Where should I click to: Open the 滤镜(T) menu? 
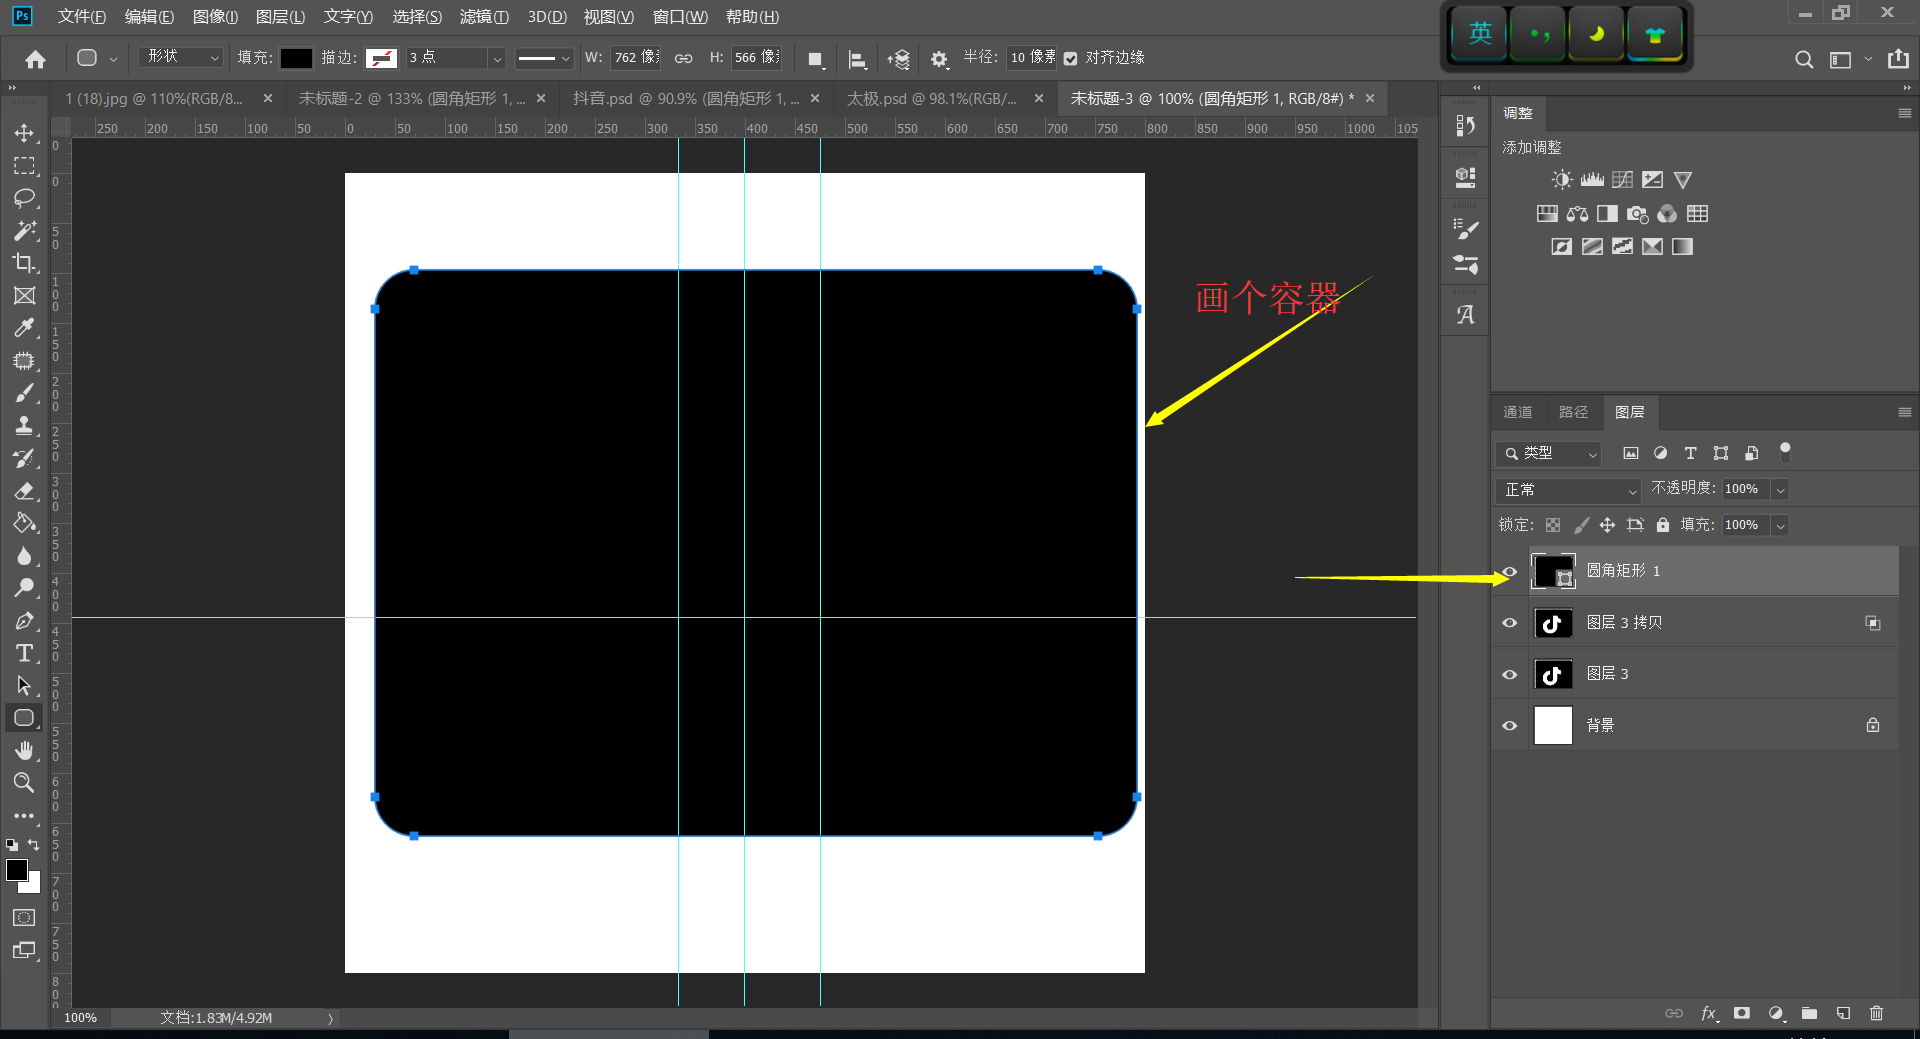click(x=484, y=17)
